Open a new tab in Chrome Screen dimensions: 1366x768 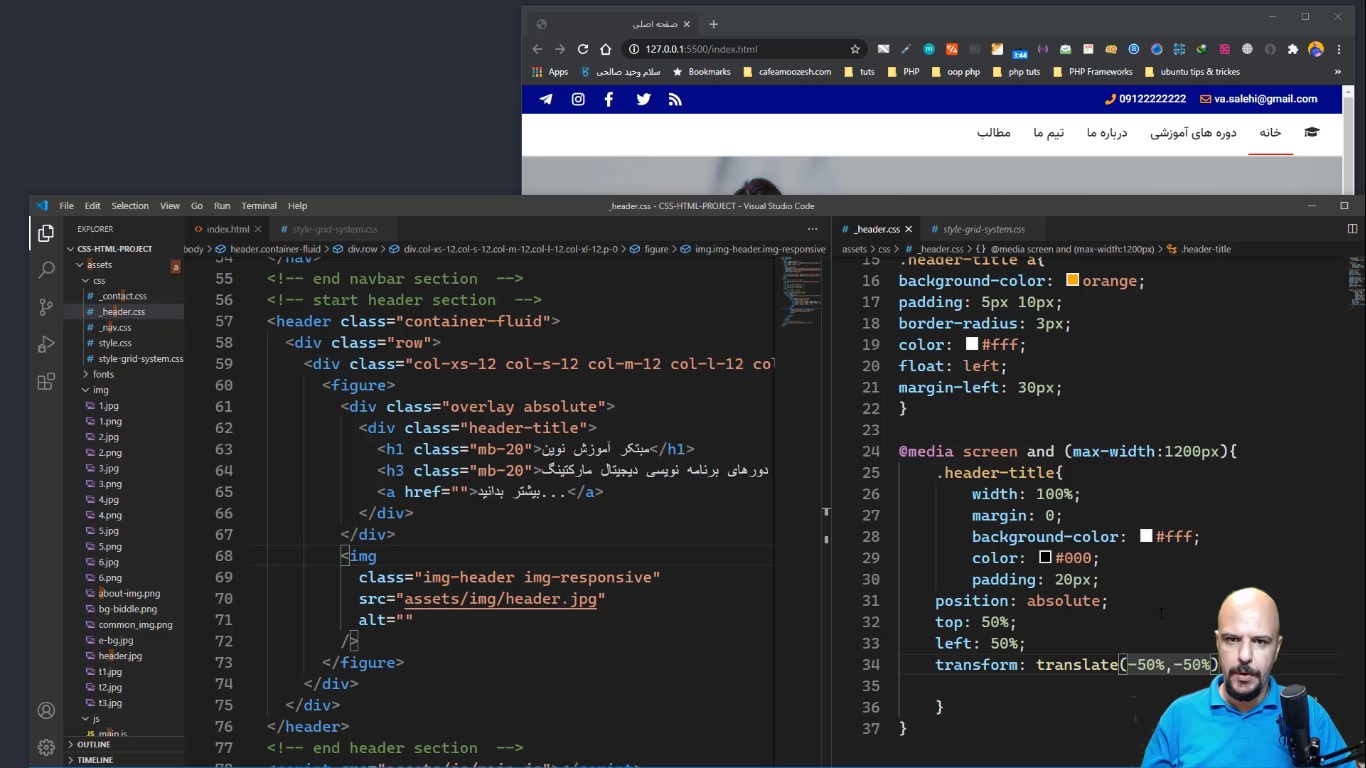pos(713,24)
